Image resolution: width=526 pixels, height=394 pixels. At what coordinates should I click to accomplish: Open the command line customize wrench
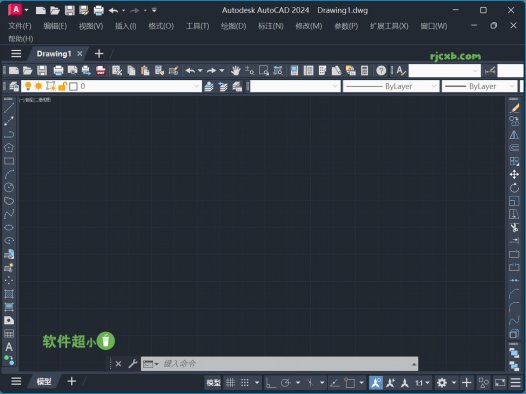(x=133, y=364)
